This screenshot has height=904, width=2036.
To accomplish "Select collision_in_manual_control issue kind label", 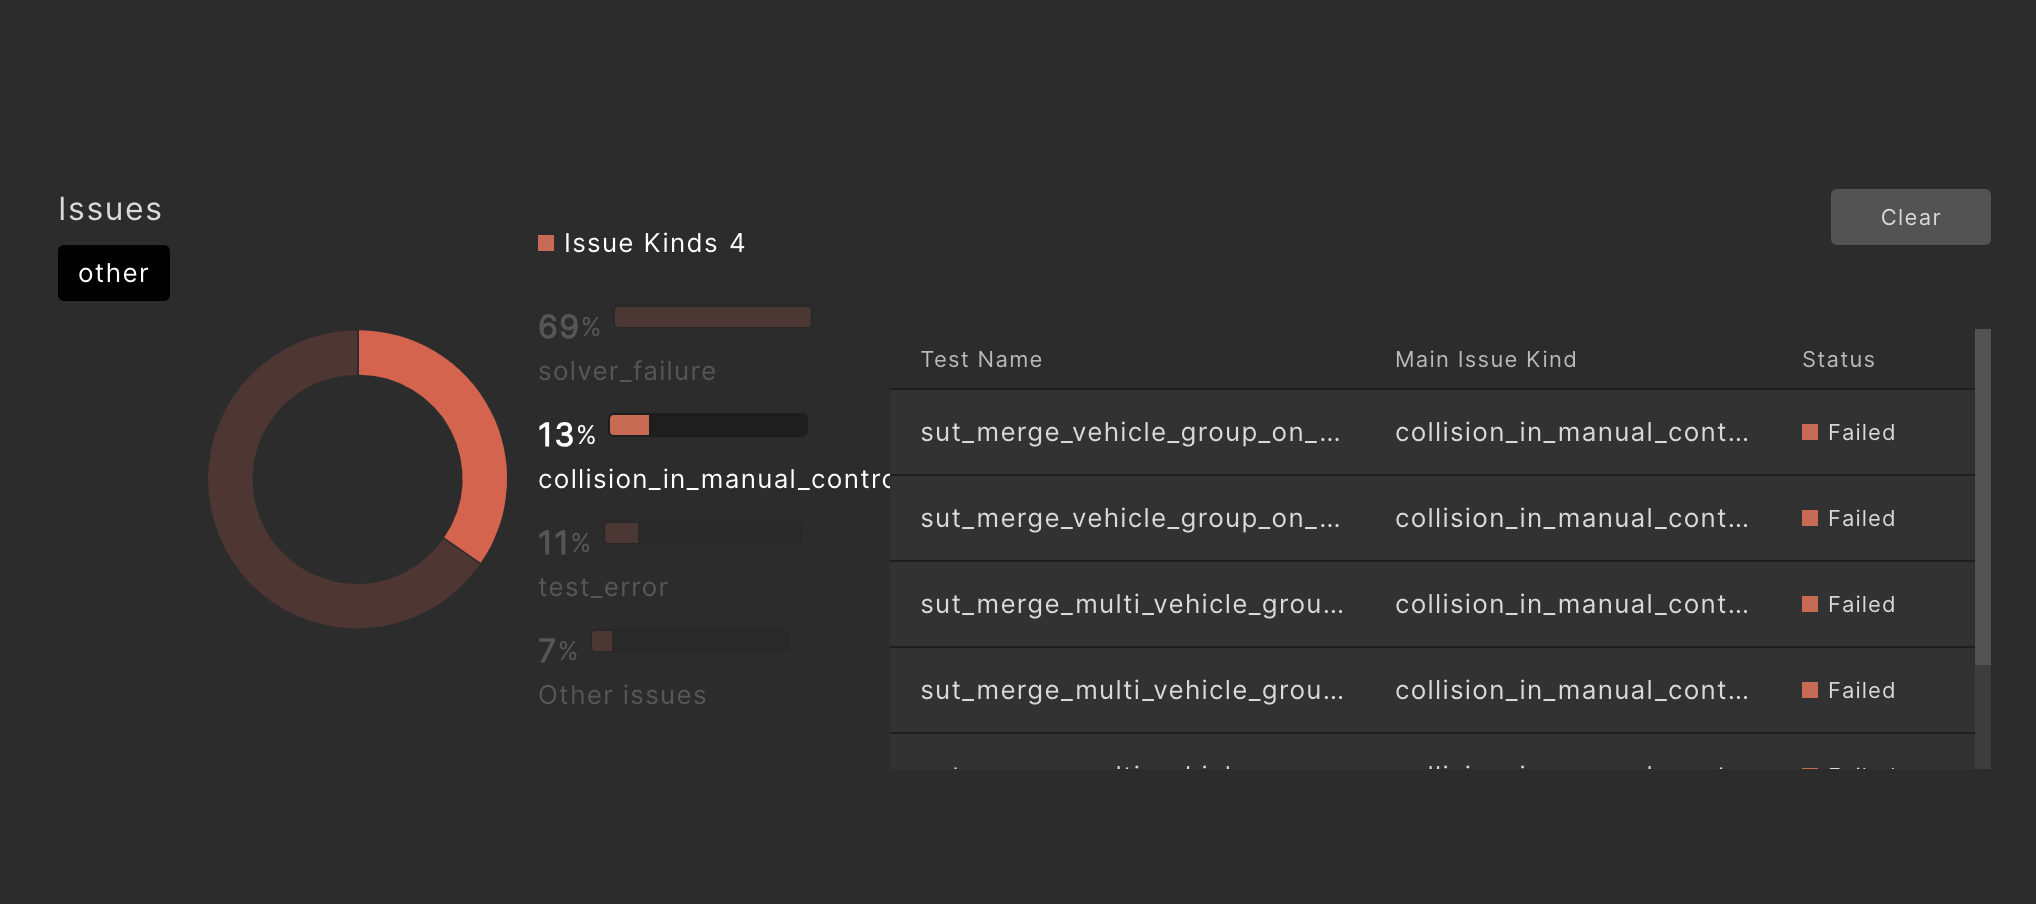I will pos(713,479).
